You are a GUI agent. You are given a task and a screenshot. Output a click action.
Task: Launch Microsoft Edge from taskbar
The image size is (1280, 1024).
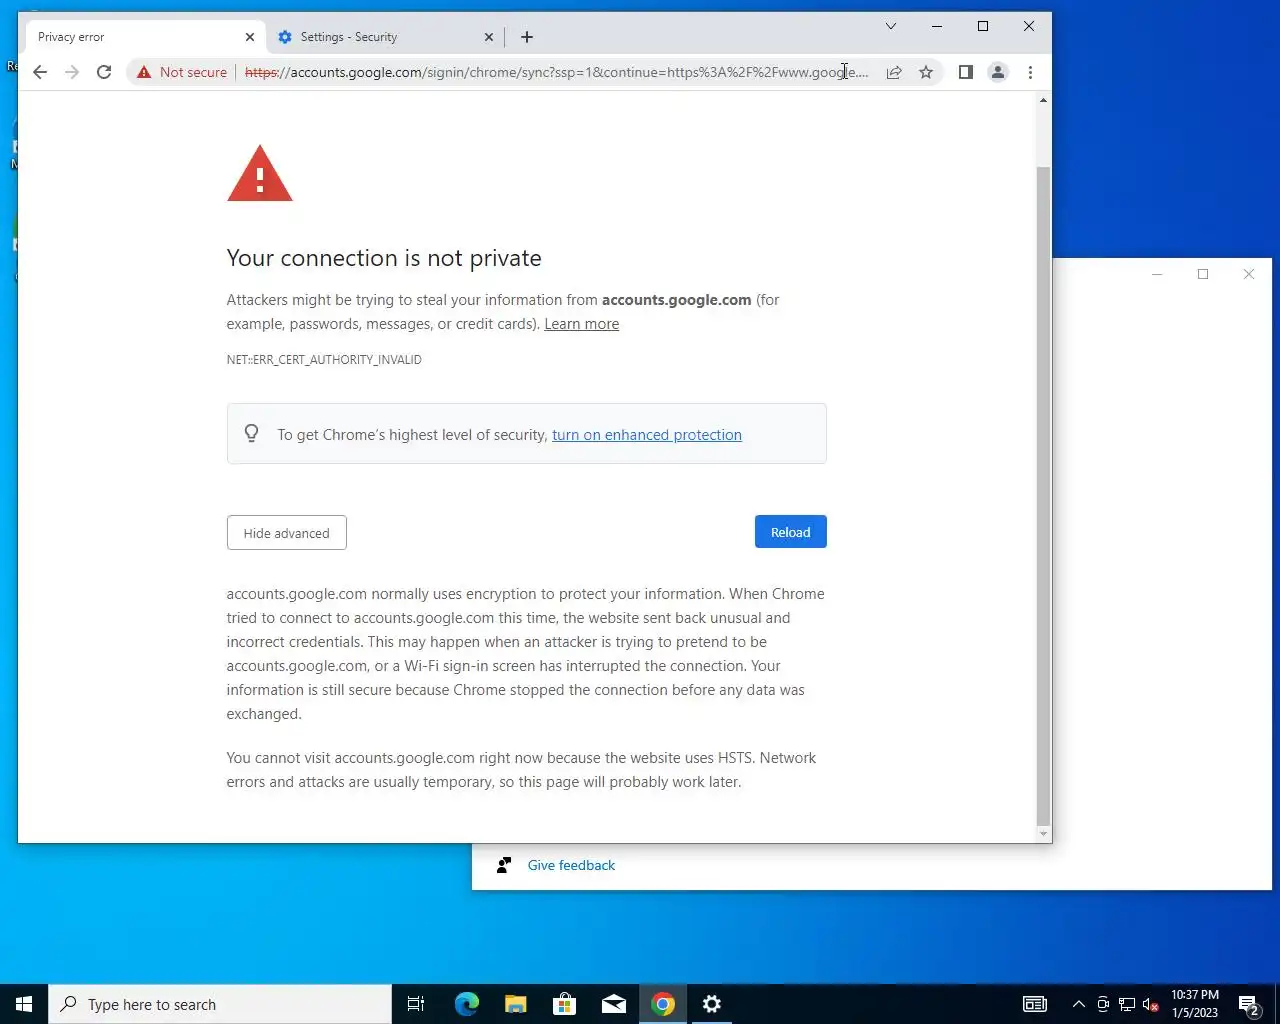(x=466, y=1004)
